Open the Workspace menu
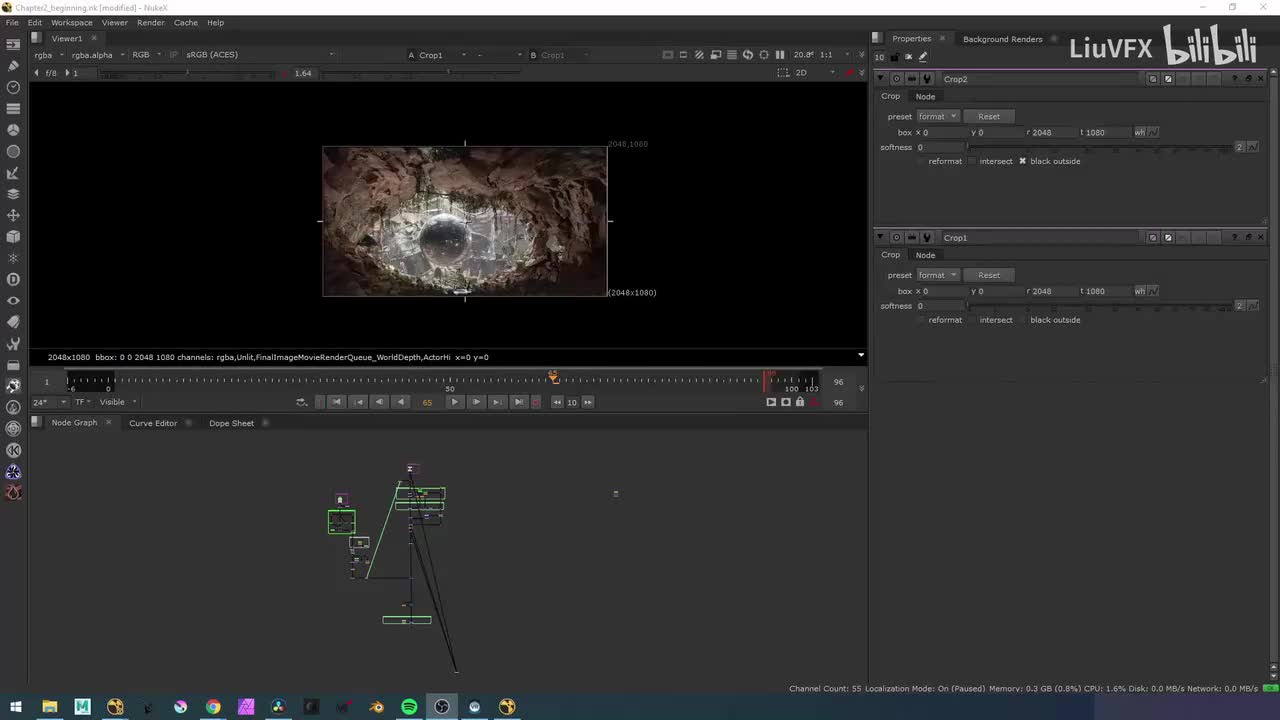 click(x=71, y=22)
